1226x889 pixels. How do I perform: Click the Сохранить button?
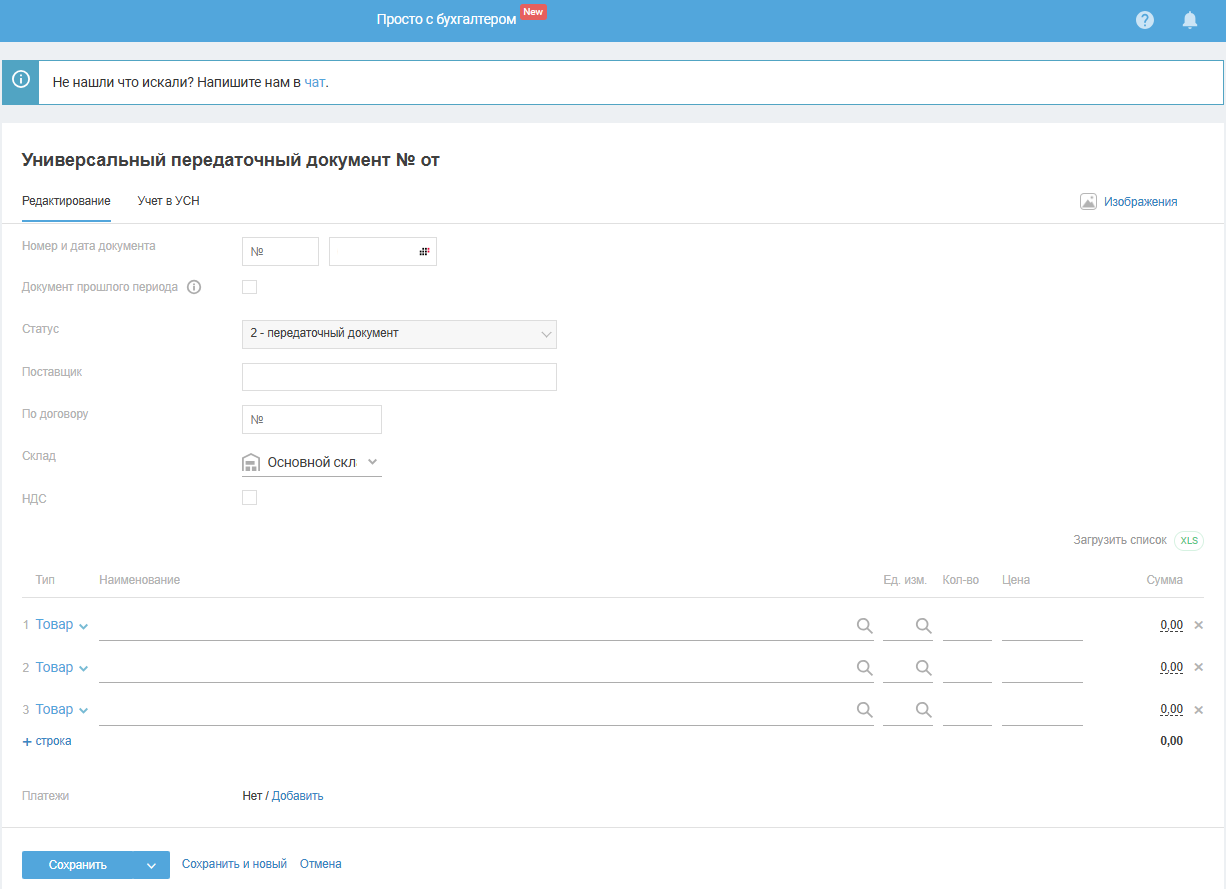click(x=78, y=865)
